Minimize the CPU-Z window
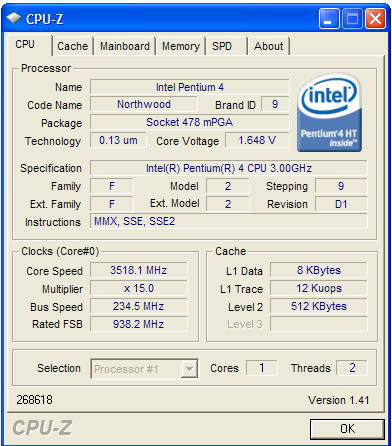The height and width of the screenshot is (446, 392). [x=329, y=19]
